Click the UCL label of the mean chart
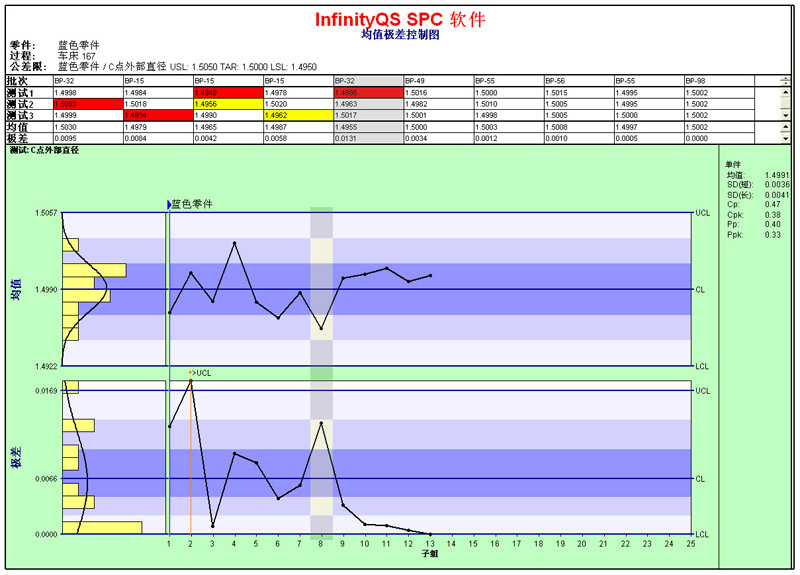 [703, 213]
